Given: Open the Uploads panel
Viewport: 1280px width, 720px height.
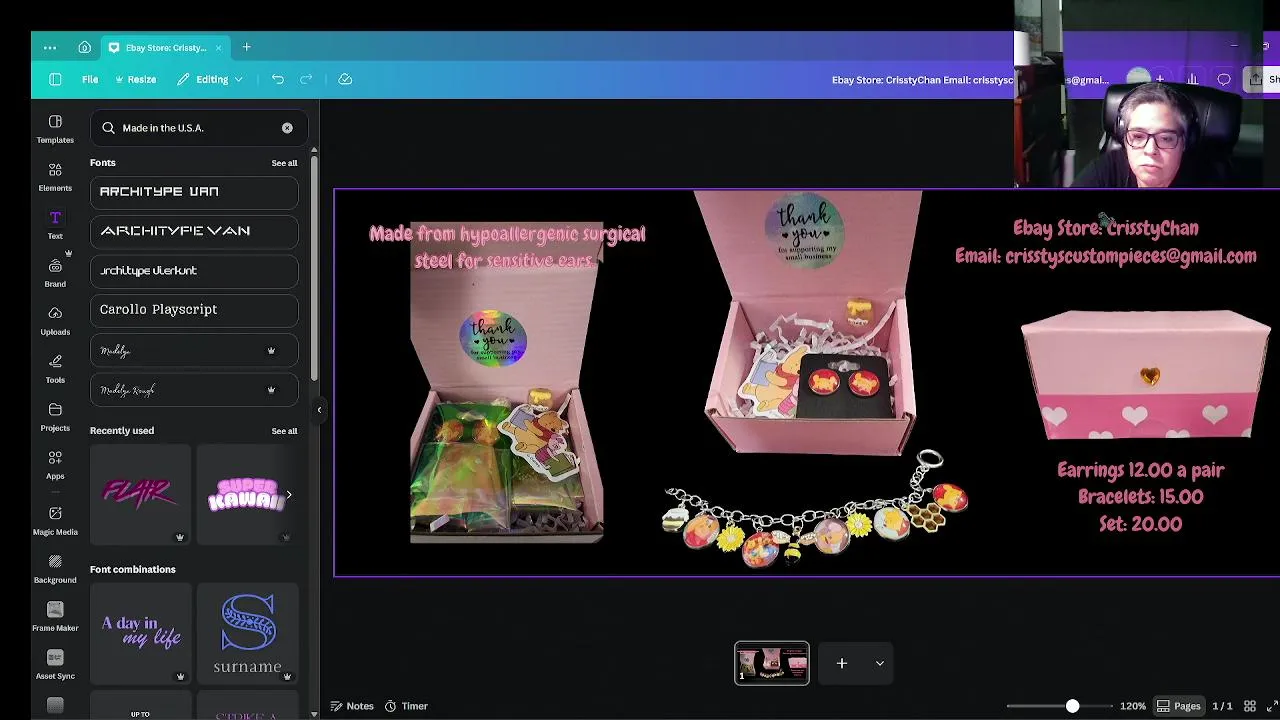Looking at the screenshot, I should pyautogui.click(x=55, y=321).
